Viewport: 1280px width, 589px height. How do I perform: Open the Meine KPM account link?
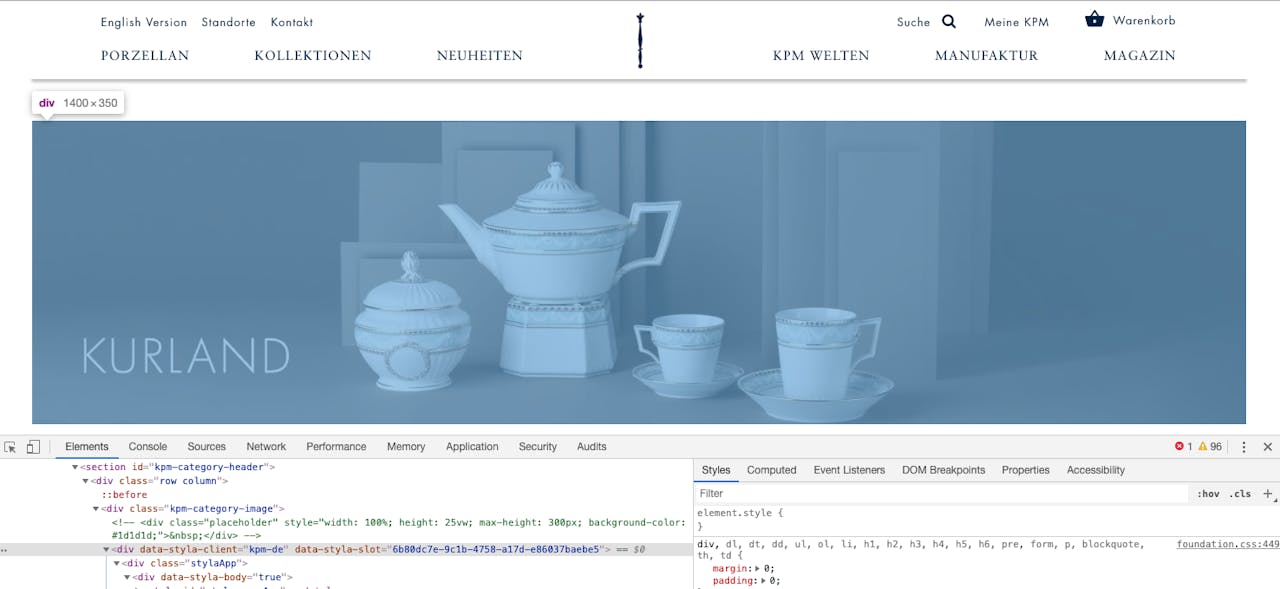1016,22
